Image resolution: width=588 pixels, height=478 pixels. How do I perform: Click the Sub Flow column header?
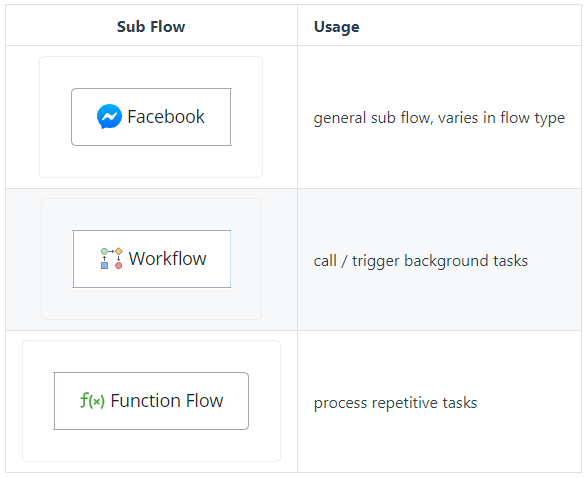pyautogui.click(x=151, y=27)
